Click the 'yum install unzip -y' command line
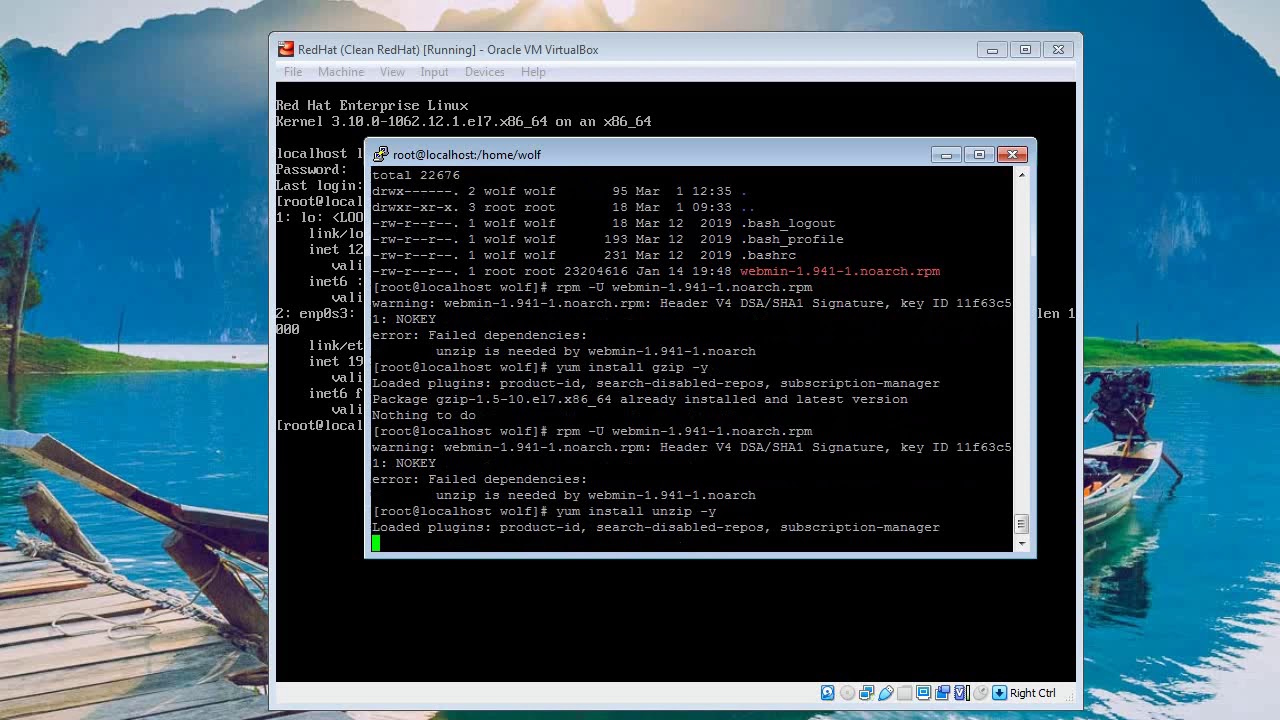Viewport: 1280px width, 720px height. (x=636, y=511)
